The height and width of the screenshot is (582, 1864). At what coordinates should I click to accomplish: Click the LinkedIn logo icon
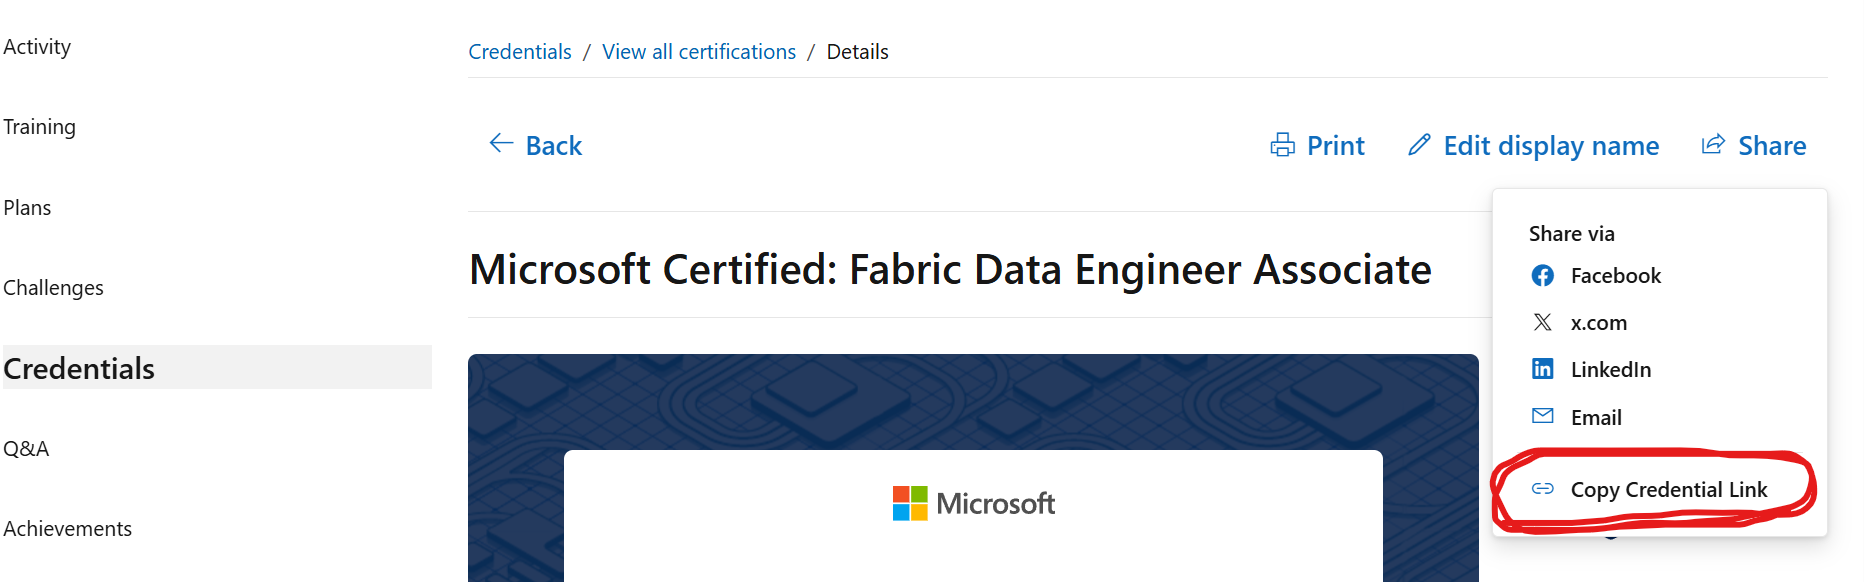[x=1542, y=369]
